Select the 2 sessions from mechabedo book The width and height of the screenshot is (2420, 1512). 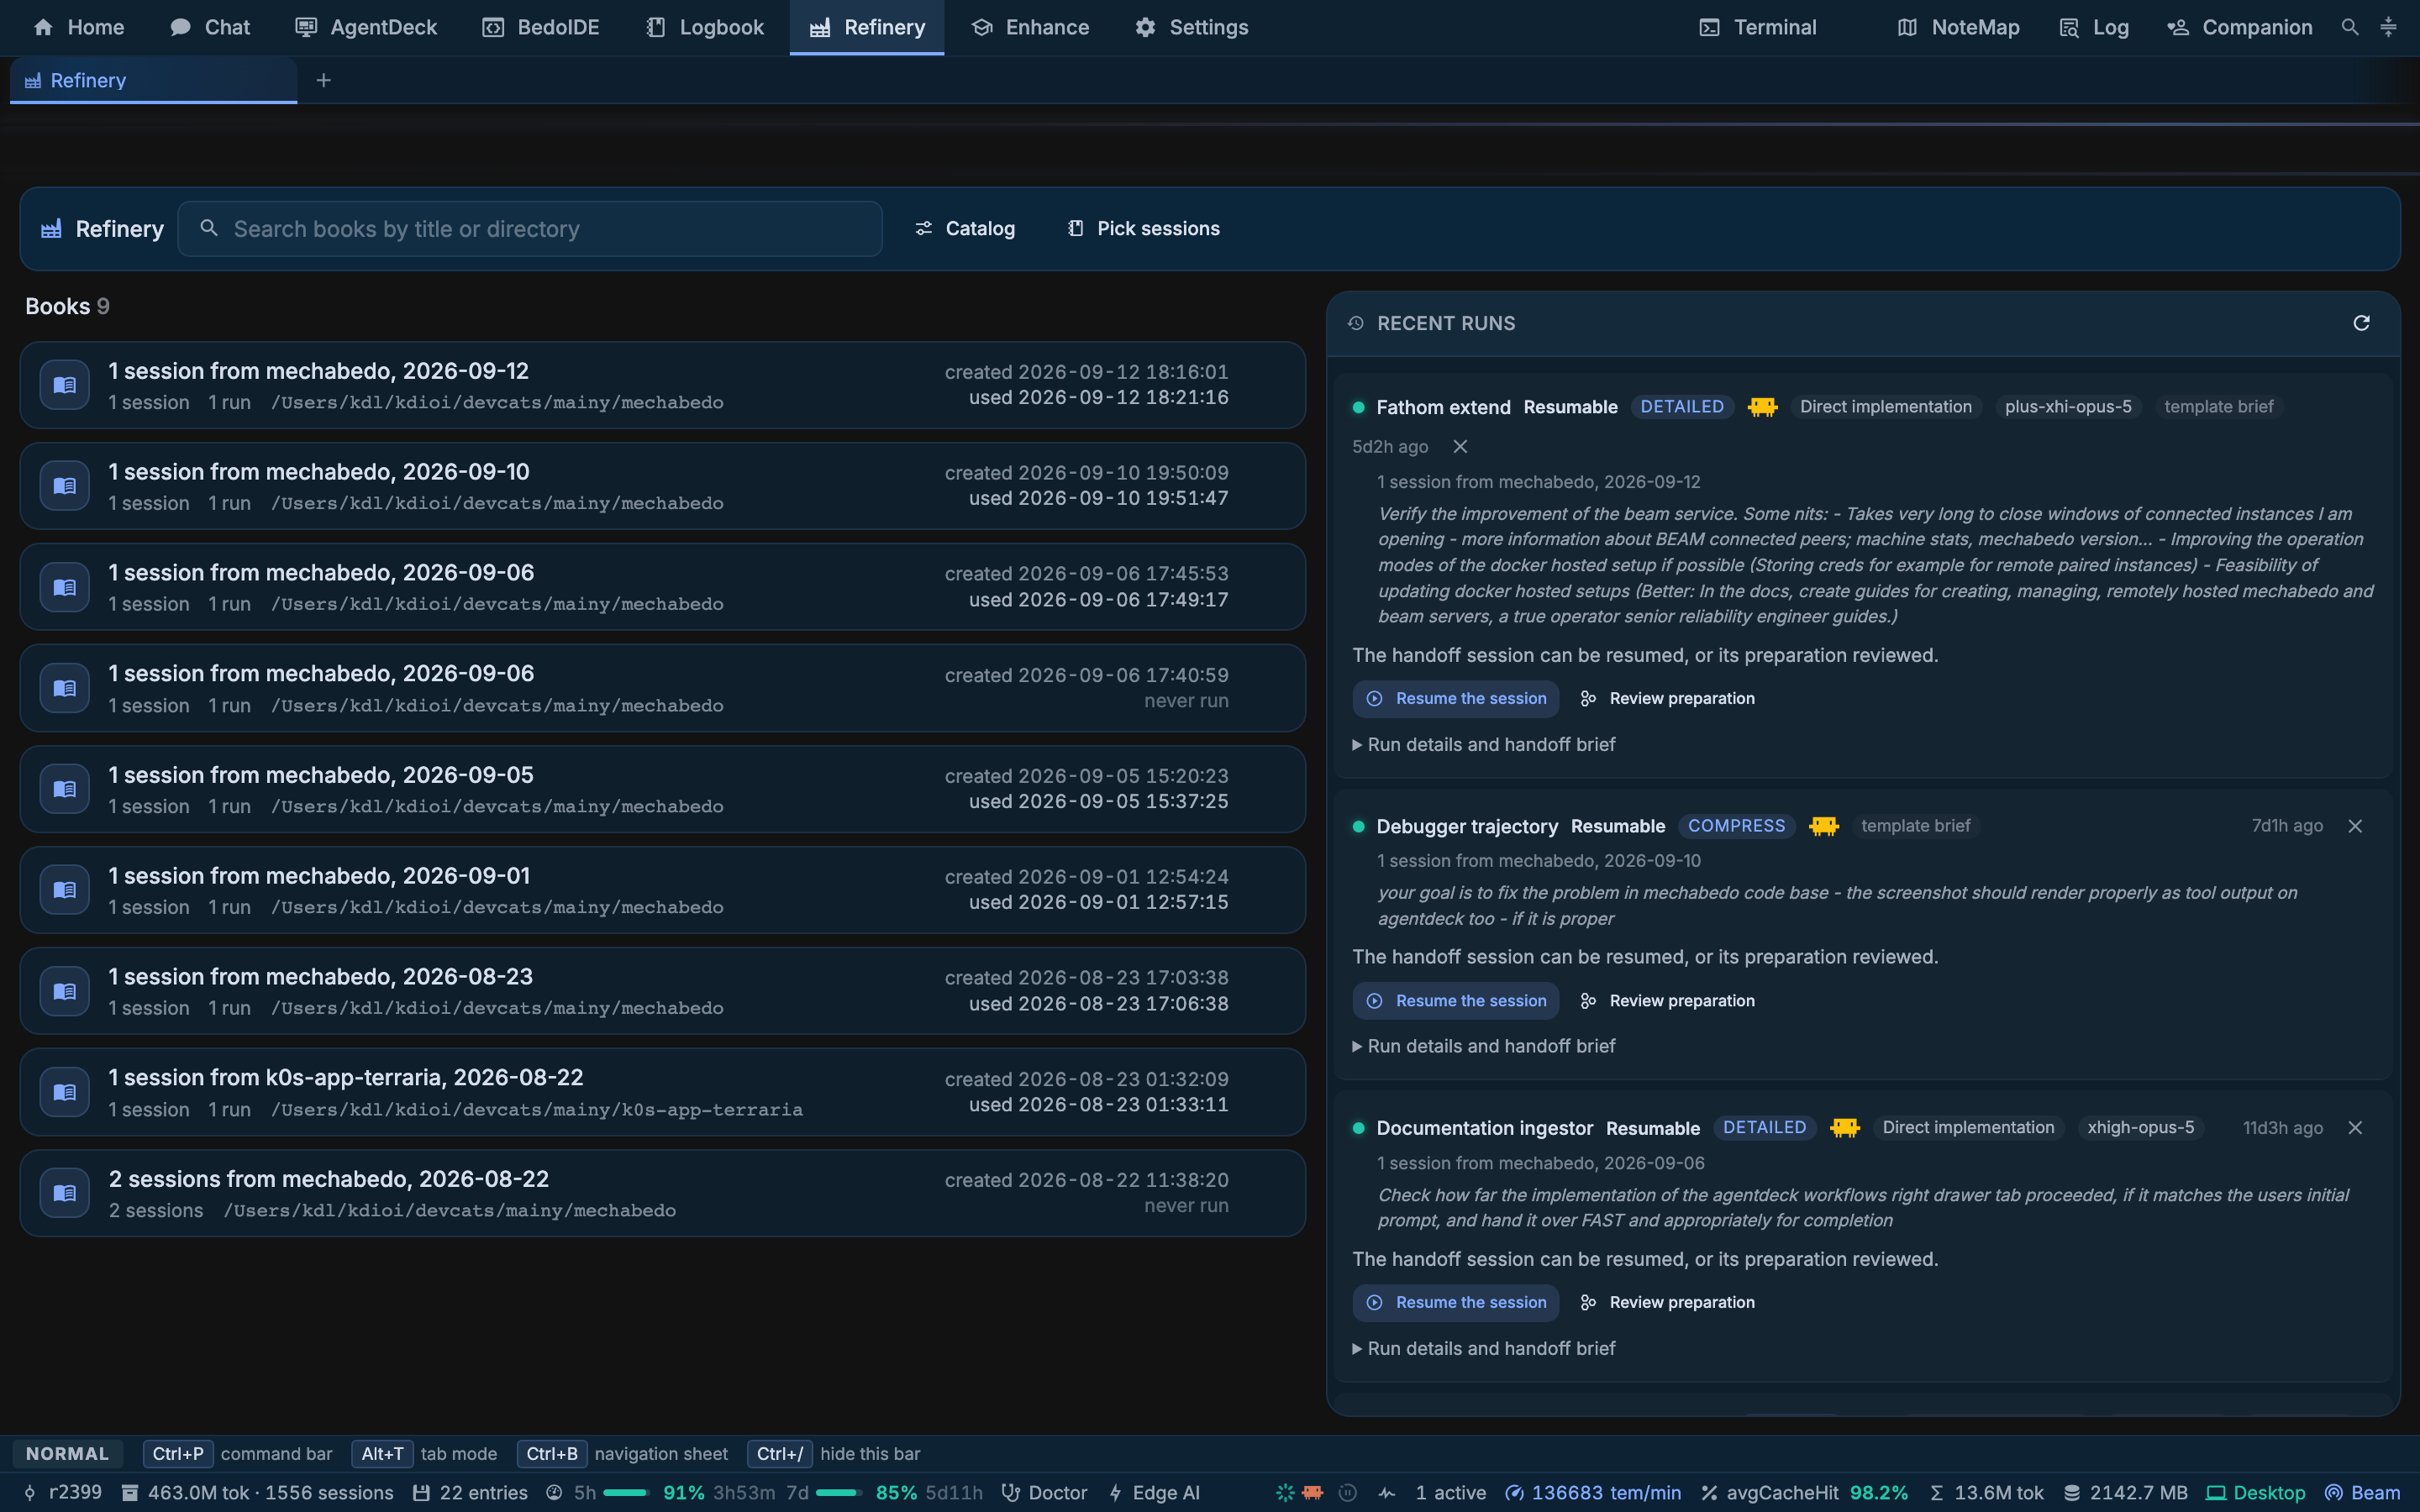pos(662,1193)
